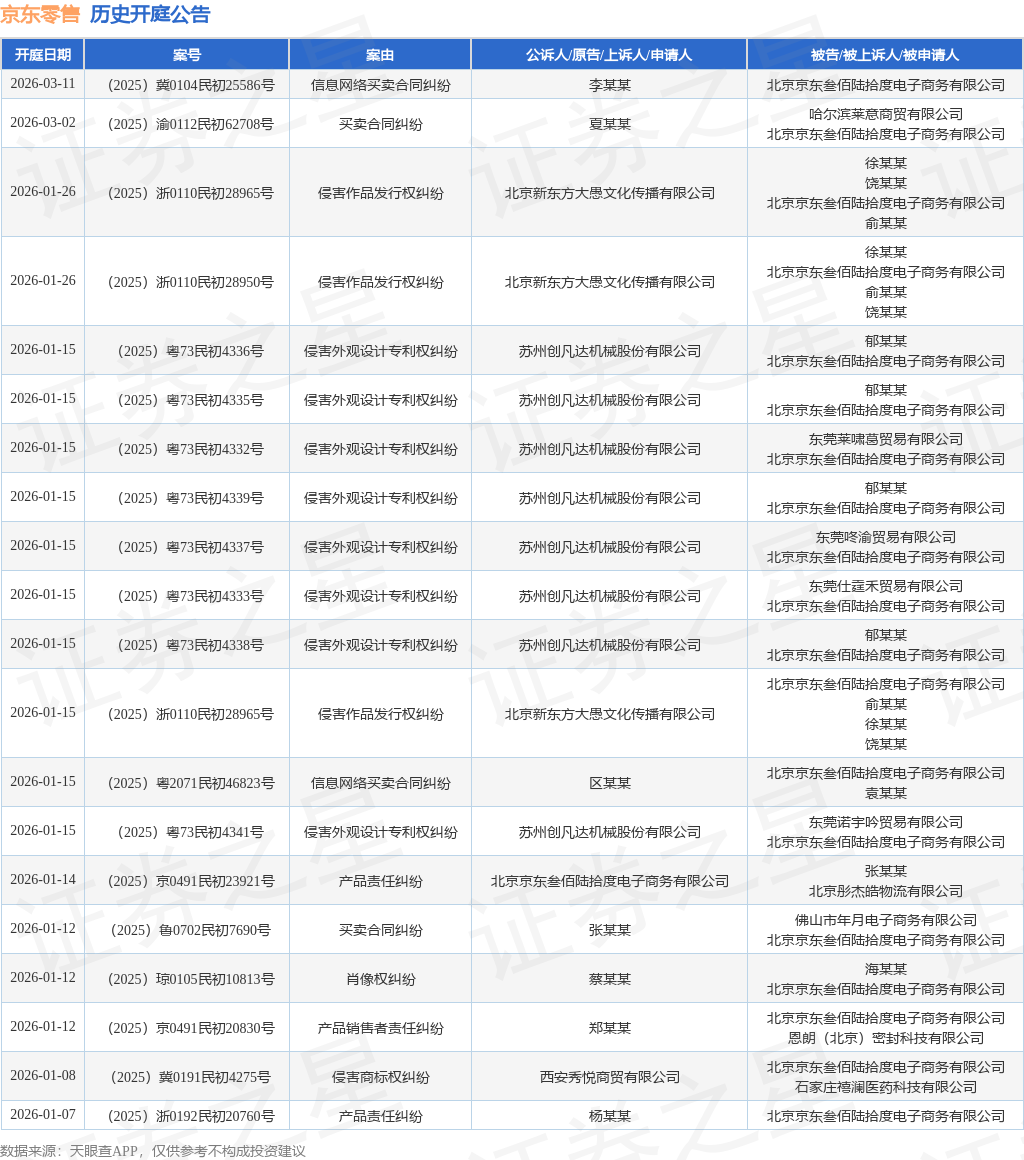Select the date 2026-01-14
1024x1160 pixels.
[43, 880]
